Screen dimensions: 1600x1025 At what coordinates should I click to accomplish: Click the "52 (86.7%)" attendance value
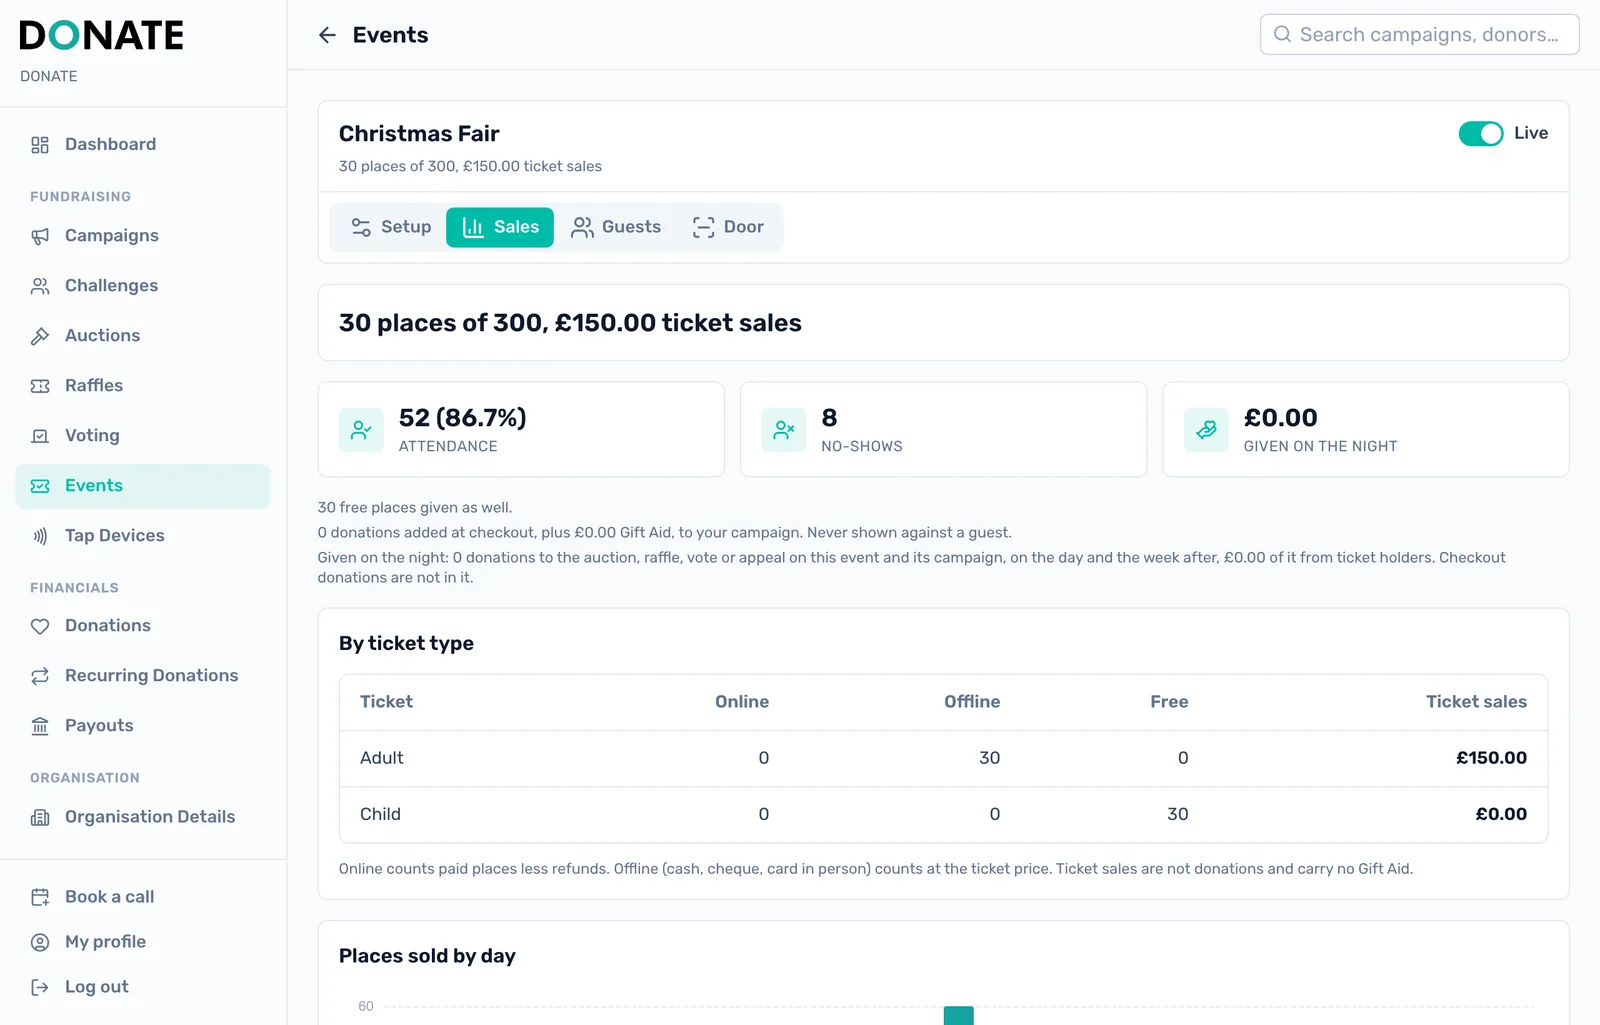coord(462,418)
